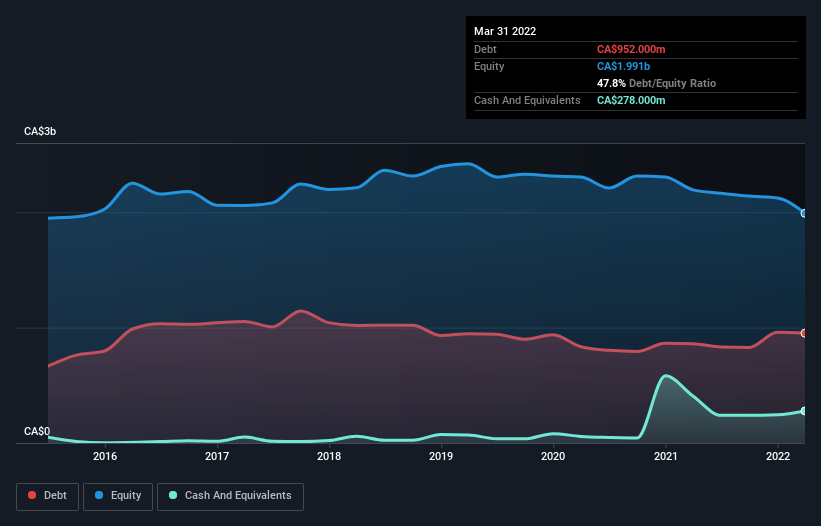
Task: Select the 2020 x-axis label
Action: (553, 456)
